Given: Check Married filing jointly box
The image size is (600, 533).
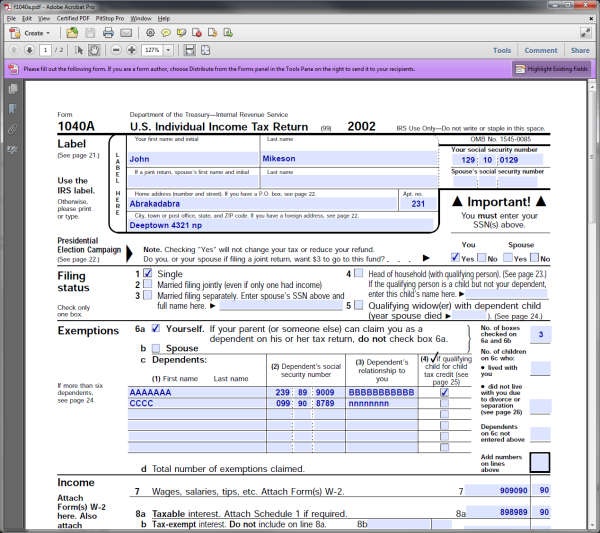Looking at the screenshot, I should coord(148,284).
